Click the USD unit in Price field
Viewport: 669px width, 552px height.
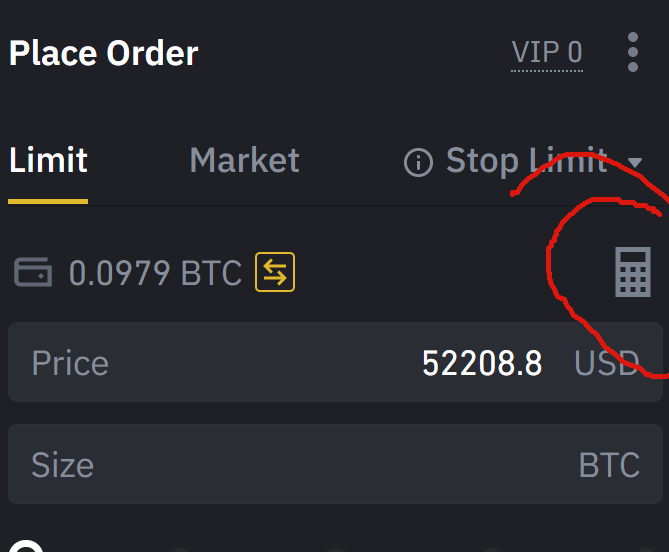pos(607,363)
